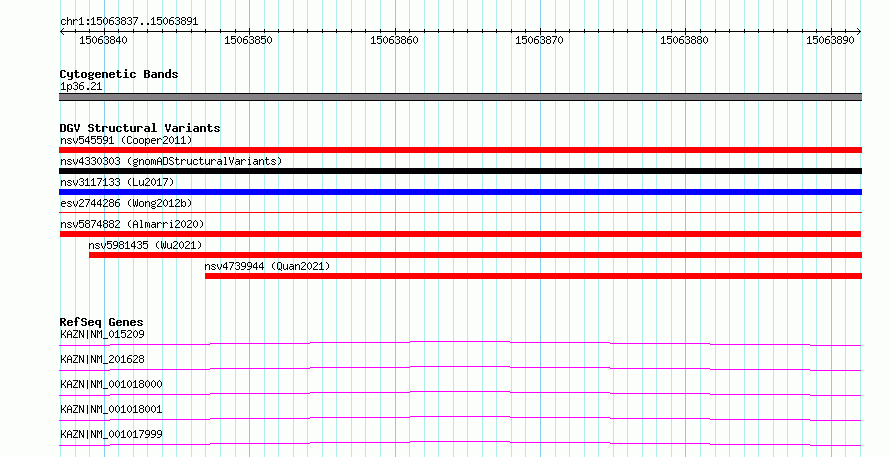
Task: Open variant nsv5981435 (Wu2021) label
Action: pyautogui.click(x=145, y=245)
